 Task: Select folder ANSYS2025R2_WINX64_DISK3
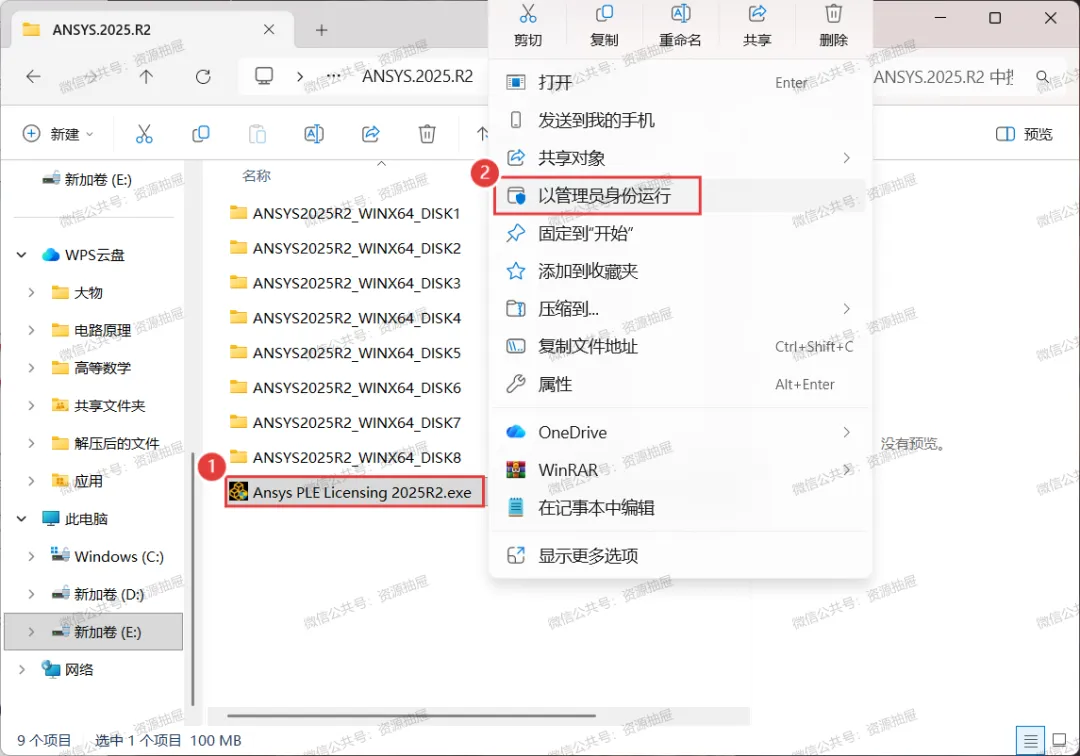pos(345,282)
